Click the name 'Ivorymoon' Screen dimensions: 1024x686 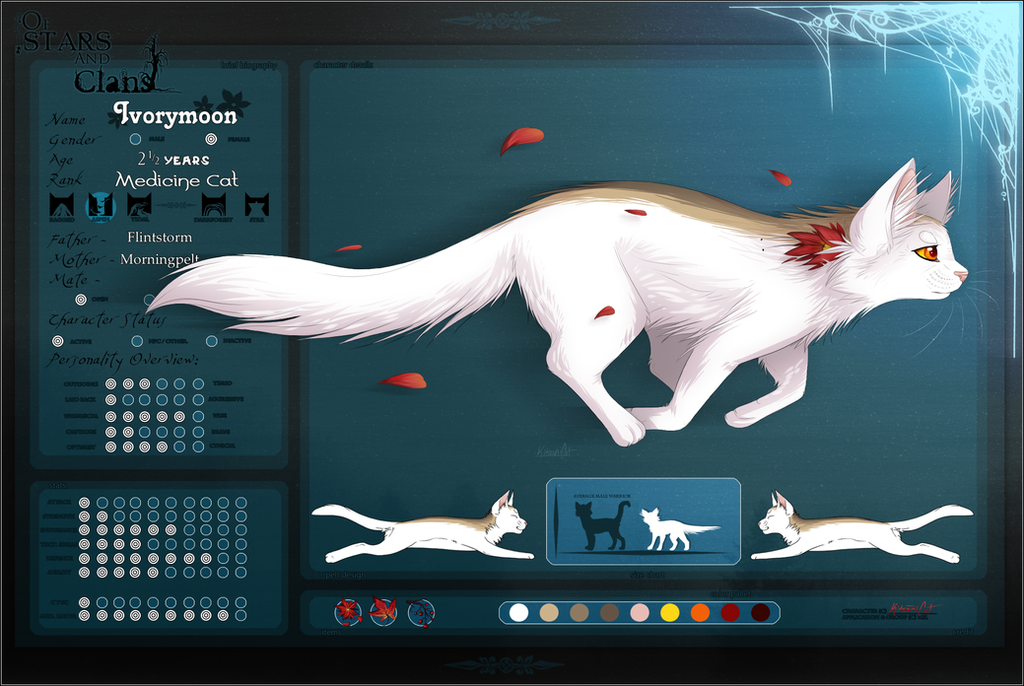point(175,116)
